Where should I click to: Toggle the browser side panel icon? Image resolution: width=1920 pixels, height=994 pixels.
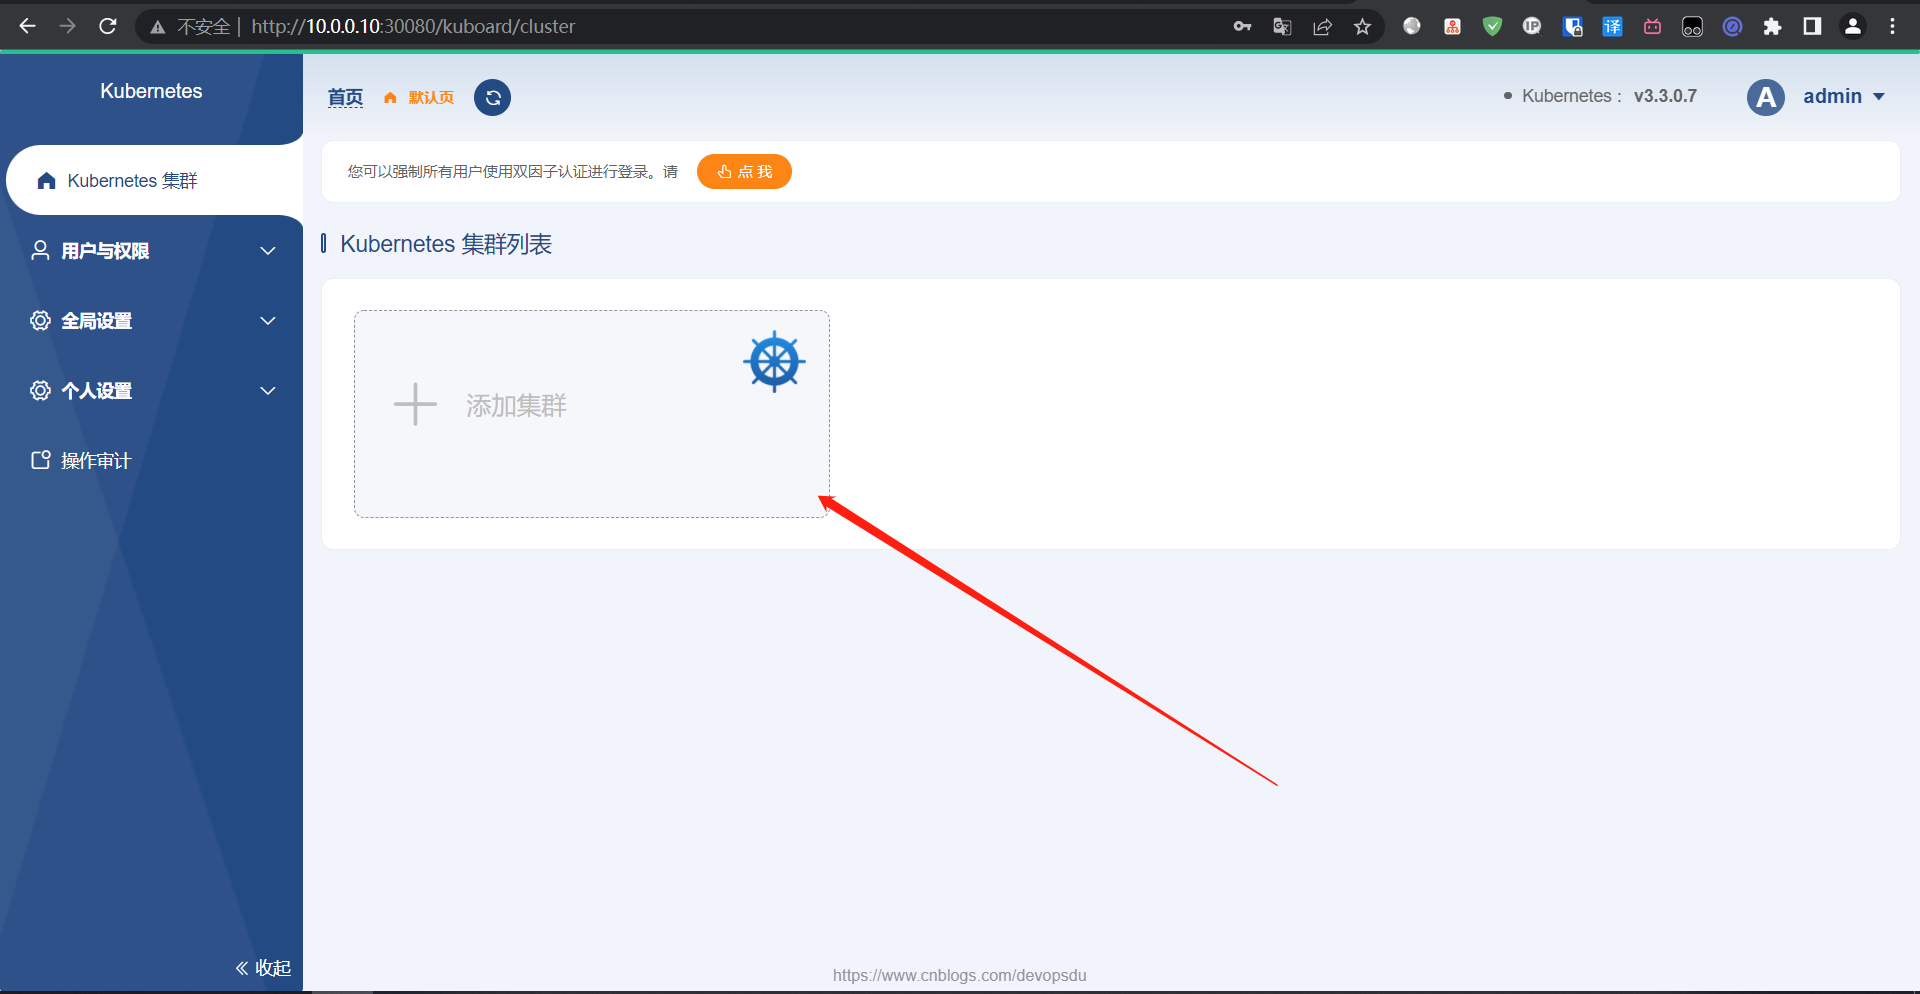(x=1812, y=27)
